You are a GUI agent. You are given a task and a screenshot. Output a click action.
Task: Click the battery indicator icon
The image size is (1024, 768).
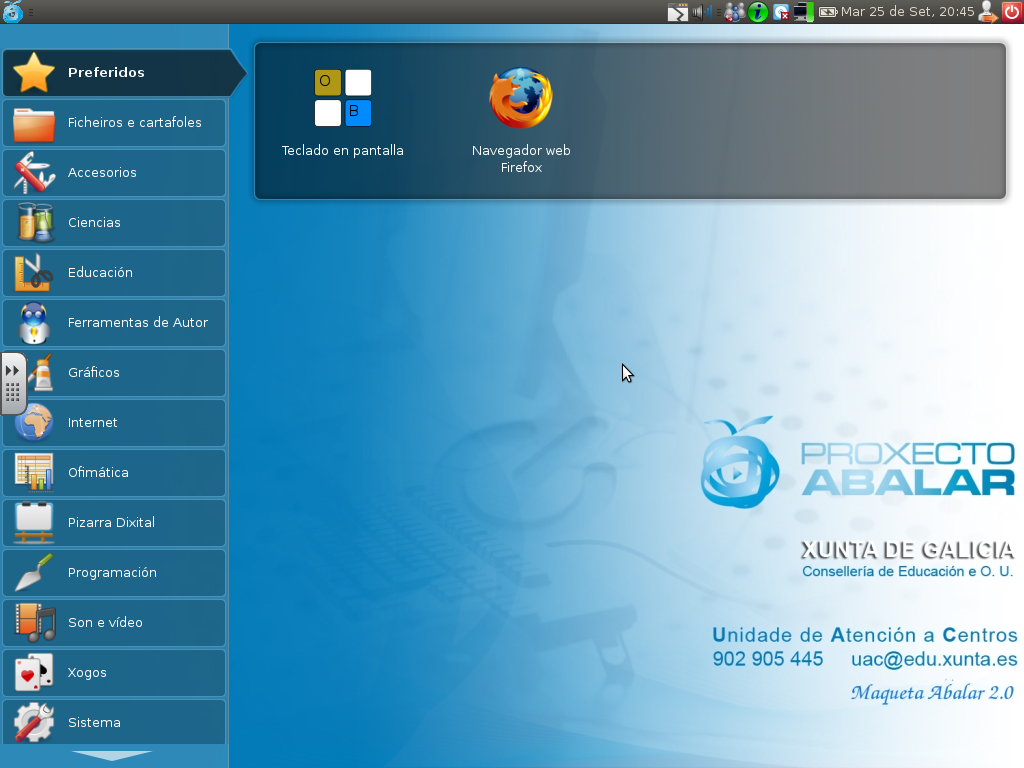pos(828,12)
